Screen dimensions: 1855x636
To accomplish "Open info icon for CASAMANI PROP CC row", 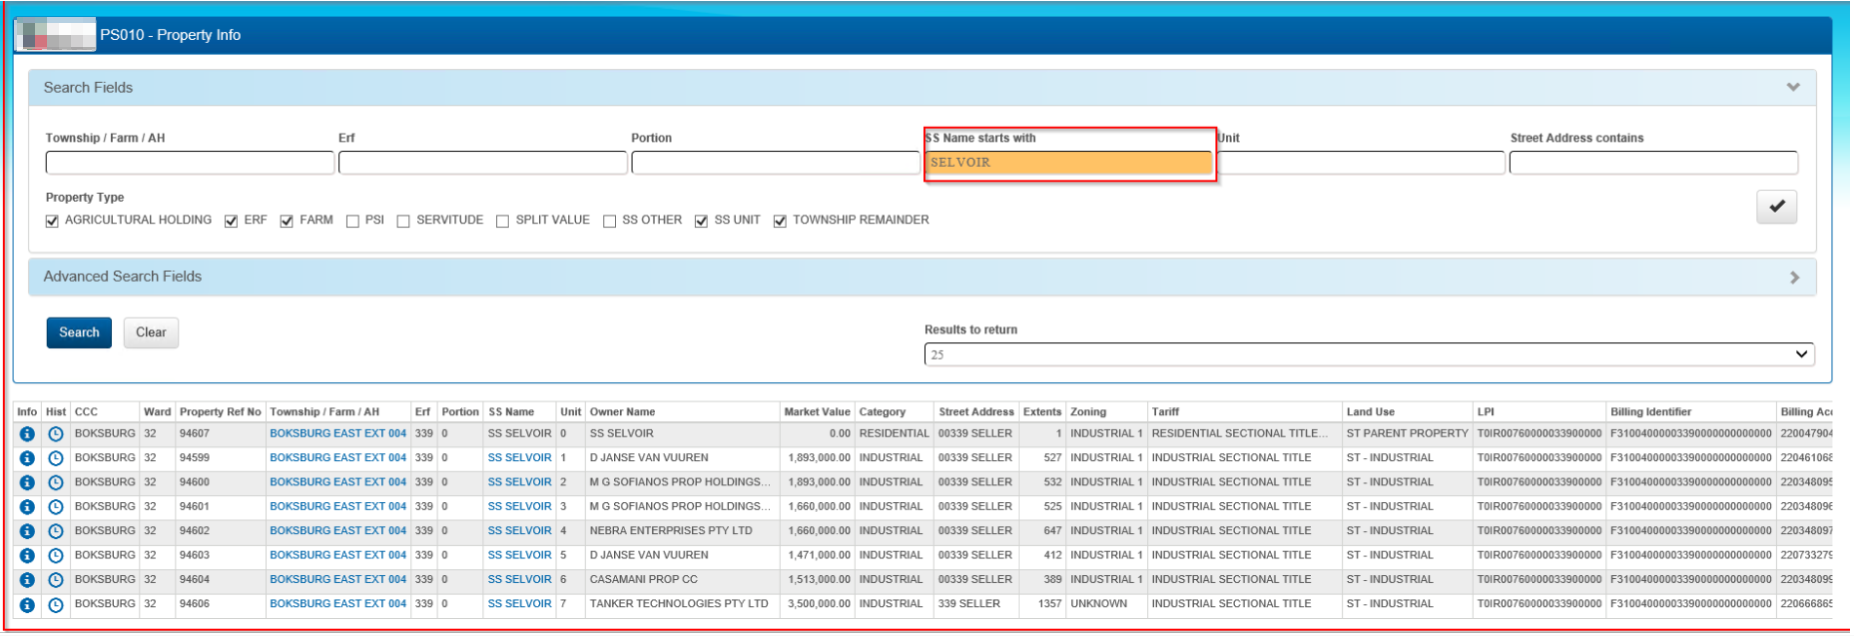I will tap(27, 580).
